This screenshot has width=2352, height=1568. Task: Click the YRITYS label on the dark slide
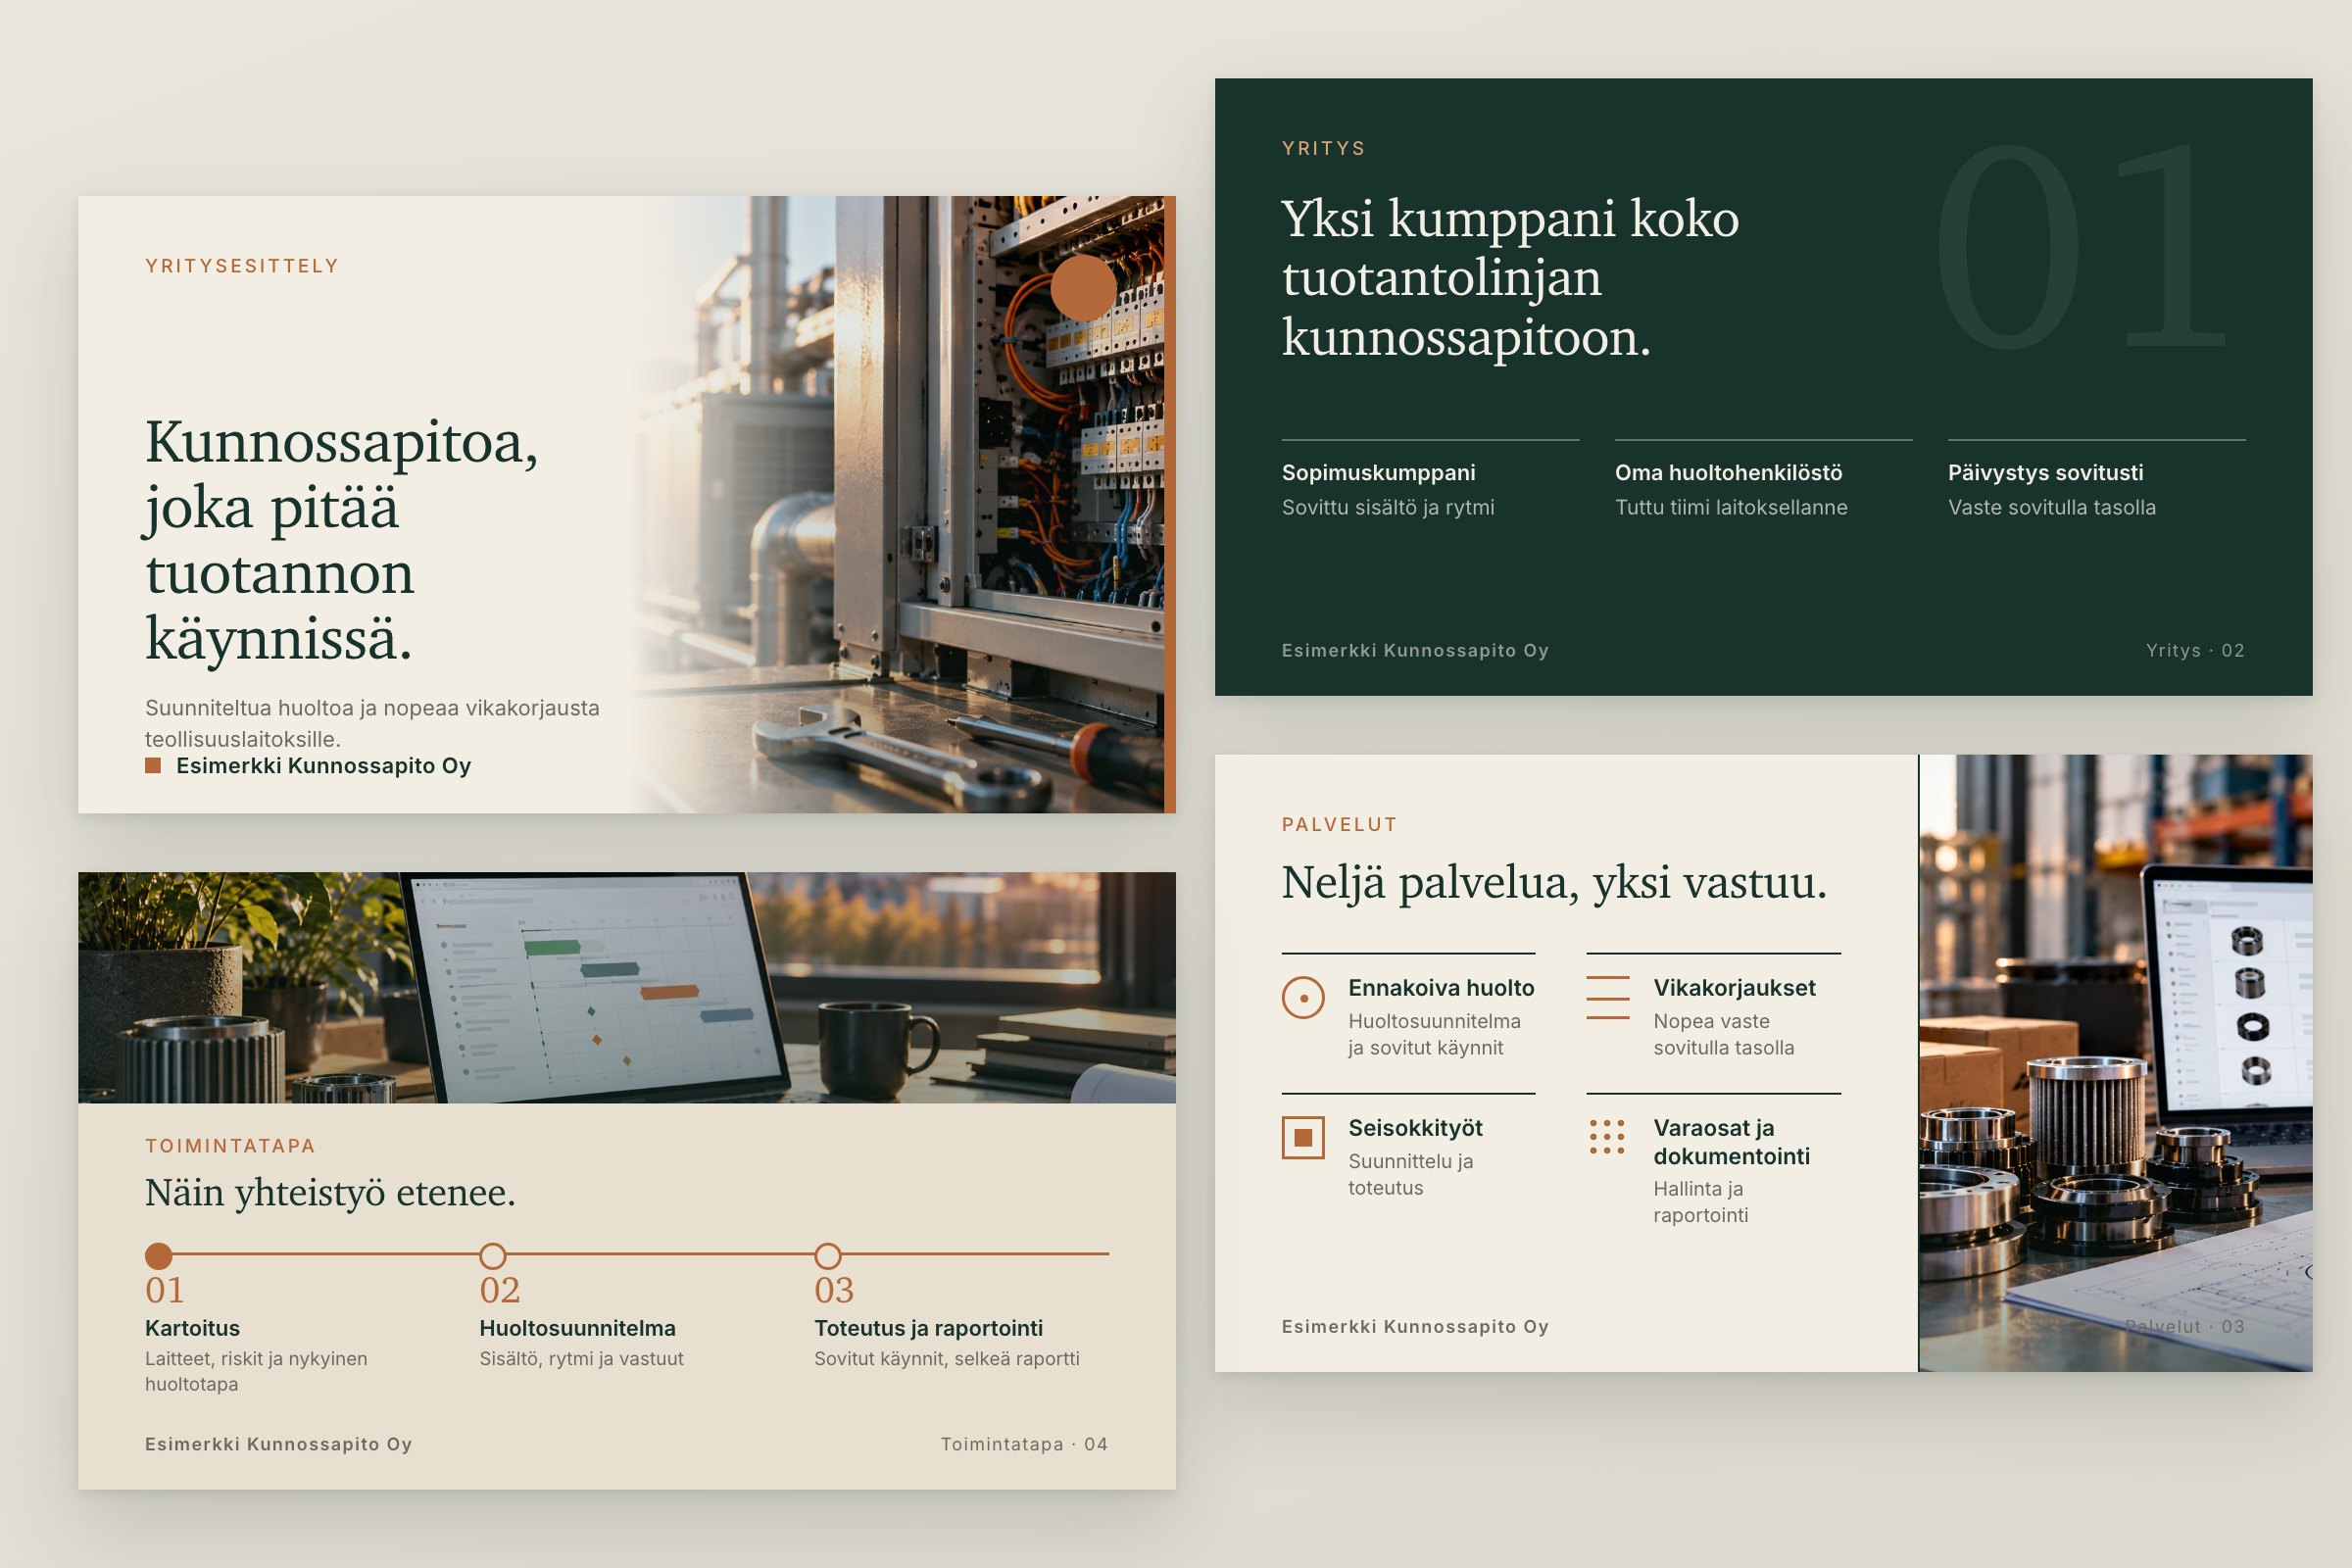(x=1324, y=148)
